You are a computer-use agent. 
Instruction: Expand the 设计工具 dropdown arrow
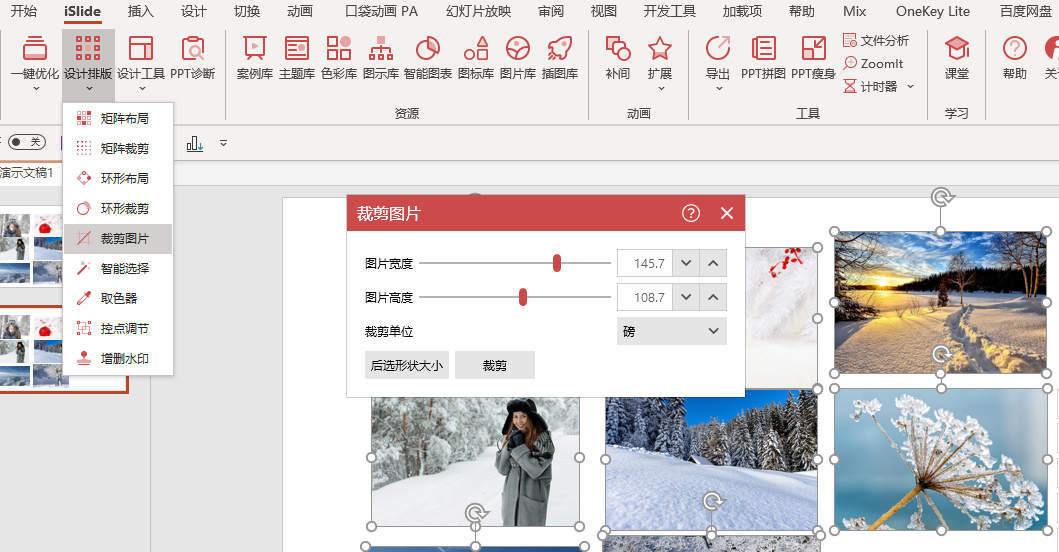click(x=142, y=89)
